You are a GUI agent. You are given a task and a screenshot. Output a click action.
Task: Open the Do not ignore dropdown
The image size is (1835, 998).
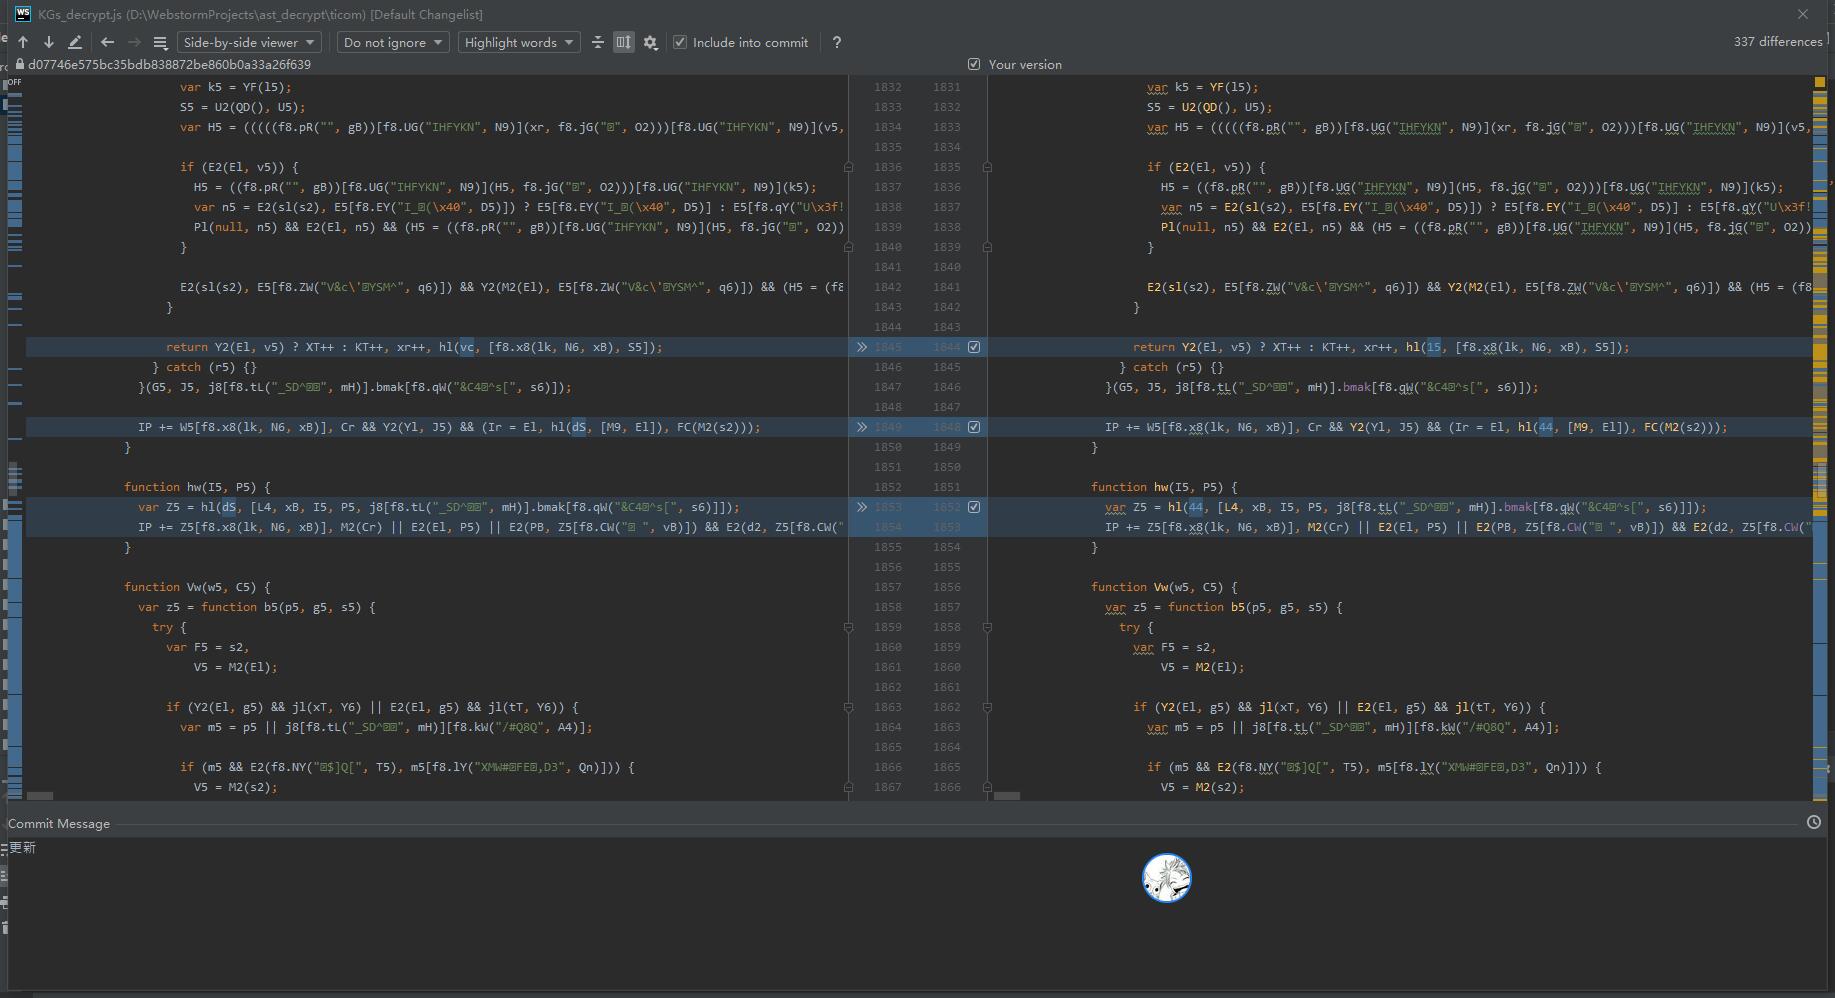click(x=392, y=42)
